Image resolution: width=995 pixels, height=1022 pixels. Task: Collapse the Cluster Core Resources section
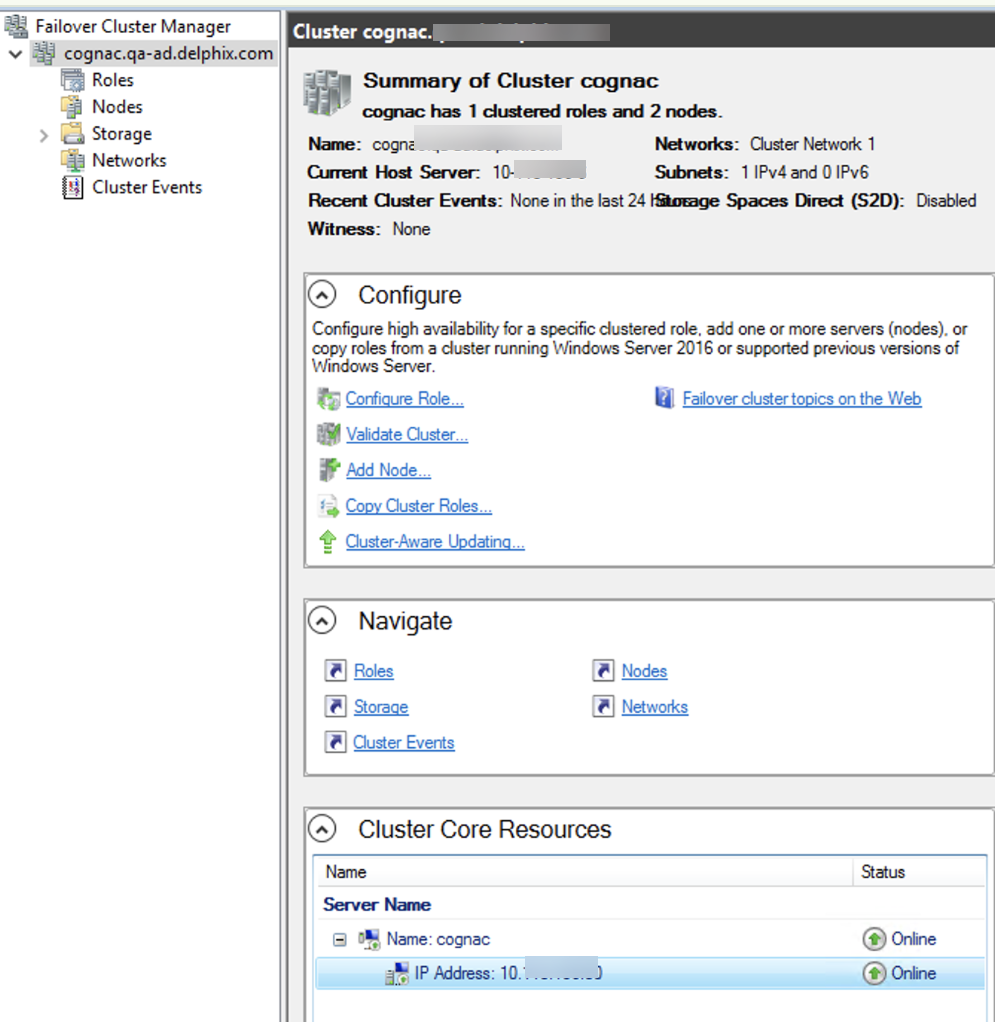[x=322, y=829]
